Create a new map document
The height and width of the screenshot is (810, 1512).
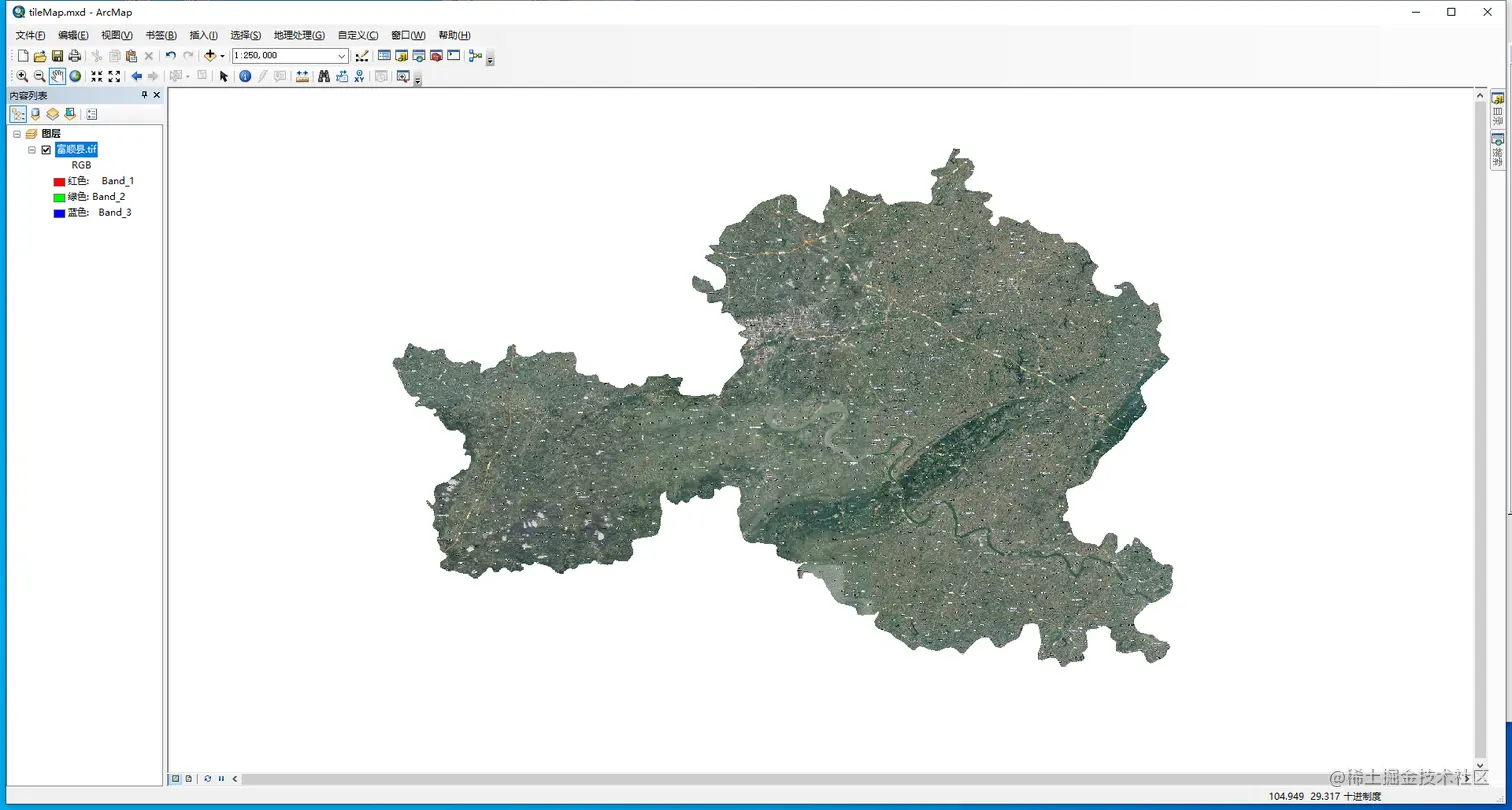(x=23, y=56)
